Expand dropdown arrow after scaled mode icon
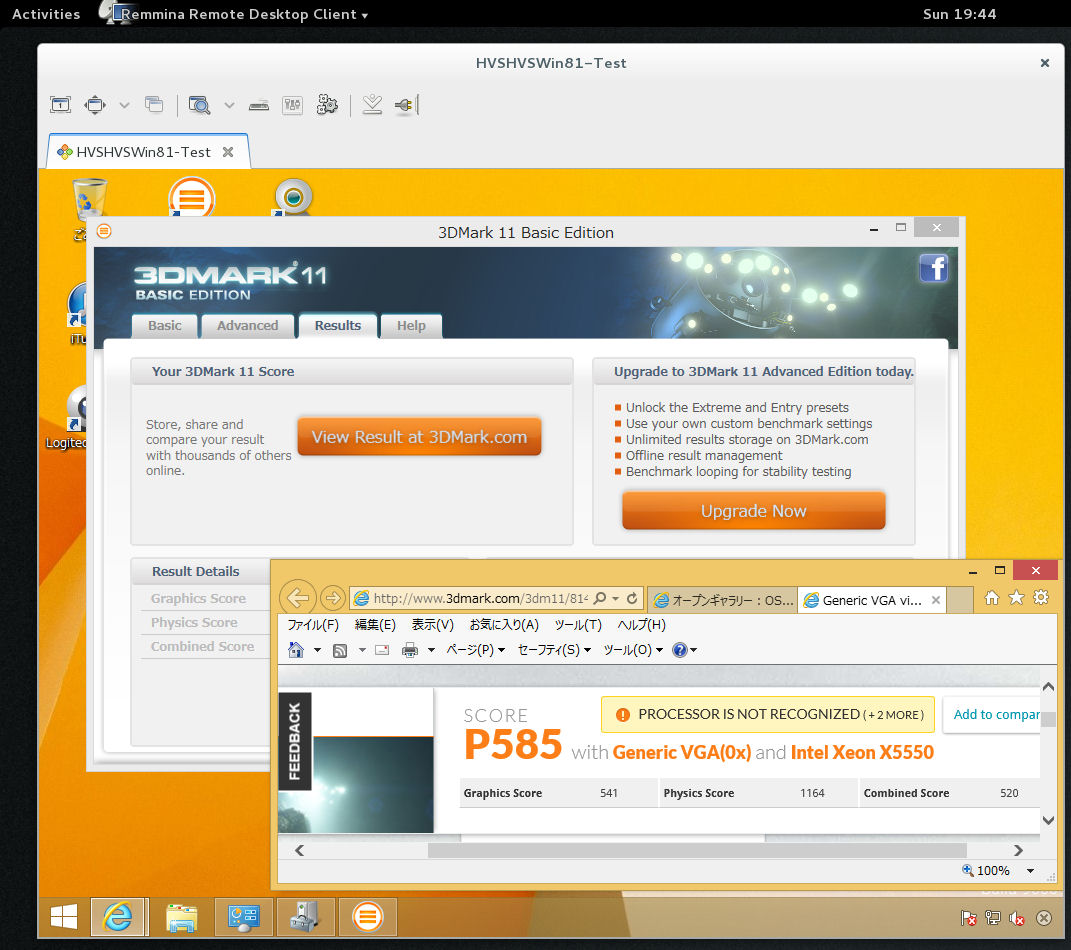This screenshot has height=950, width=1071. click(230, 105)
